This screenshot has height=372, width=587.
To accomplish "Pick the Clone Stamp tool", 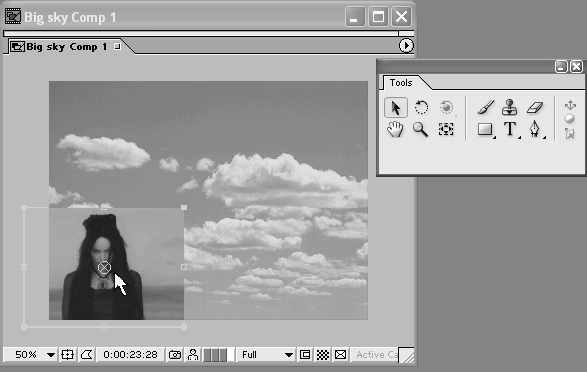I will [510, 107].
